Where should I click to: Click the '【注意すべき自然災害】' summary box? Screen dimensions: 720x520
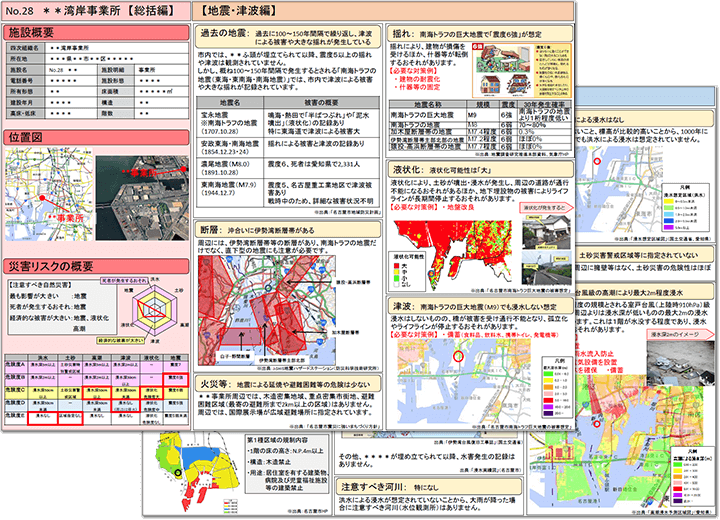[62, 307]
